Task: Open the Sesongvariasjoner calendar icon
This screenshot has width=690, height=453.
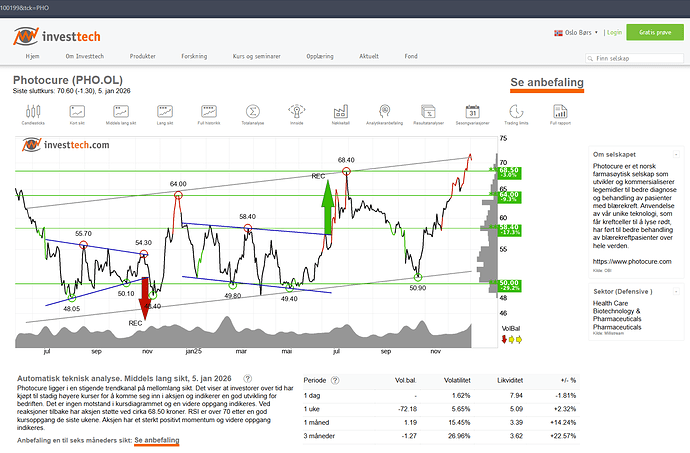Action: click(472, 113)
